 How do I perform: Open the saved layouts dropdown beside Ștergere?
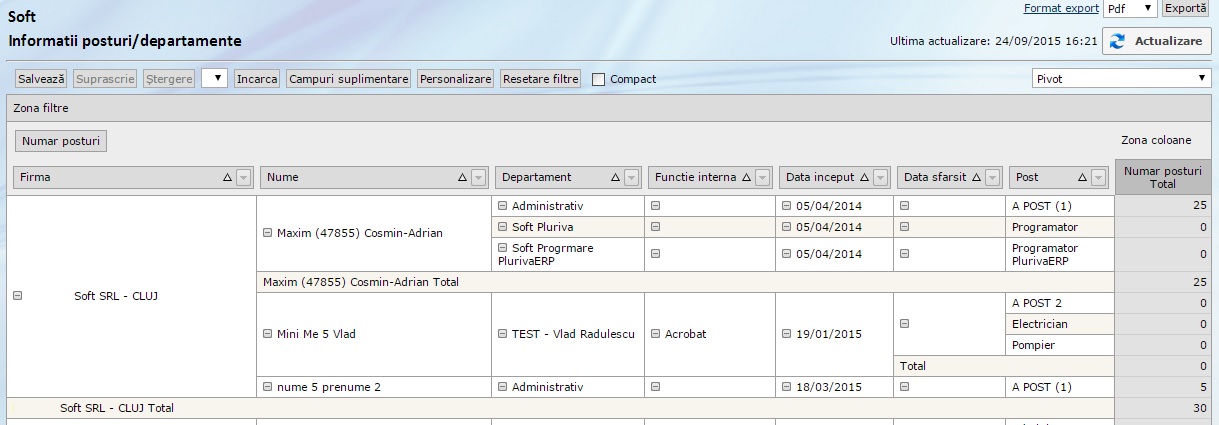215,78
